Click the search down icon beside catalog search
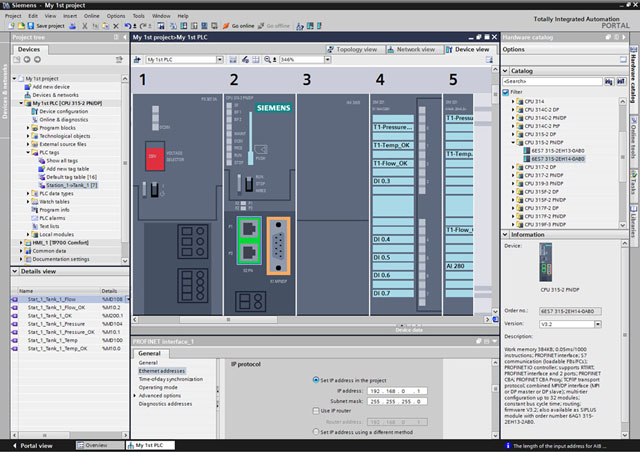Screen dimensions: 640x452 (609, 81)
